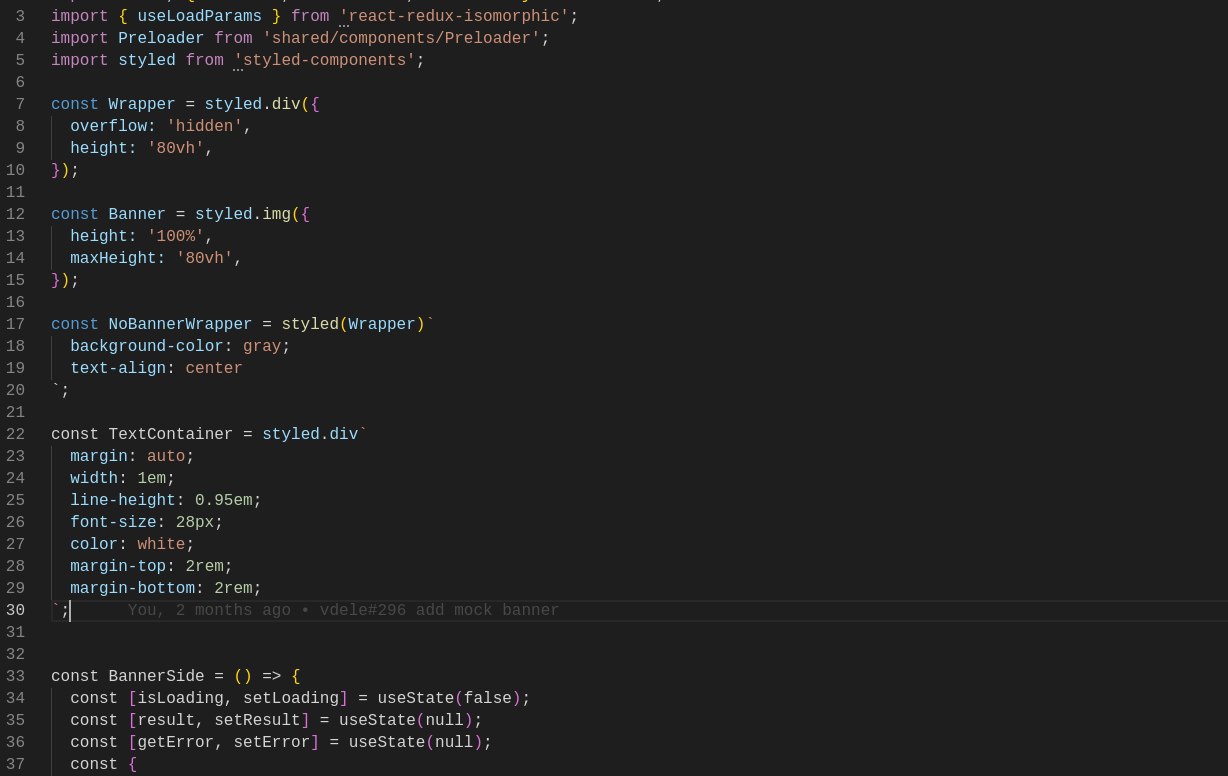Click the 'background-color' property
The width and height of the screenshot is (1228, 776).
coord(147,346)
